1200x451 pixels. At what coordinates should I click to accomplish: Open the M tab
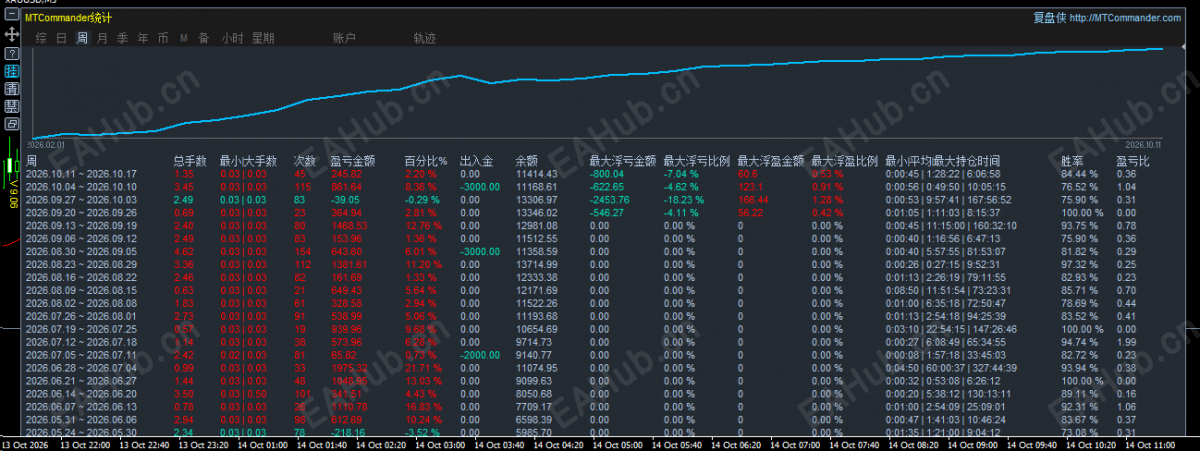point(184,38)
